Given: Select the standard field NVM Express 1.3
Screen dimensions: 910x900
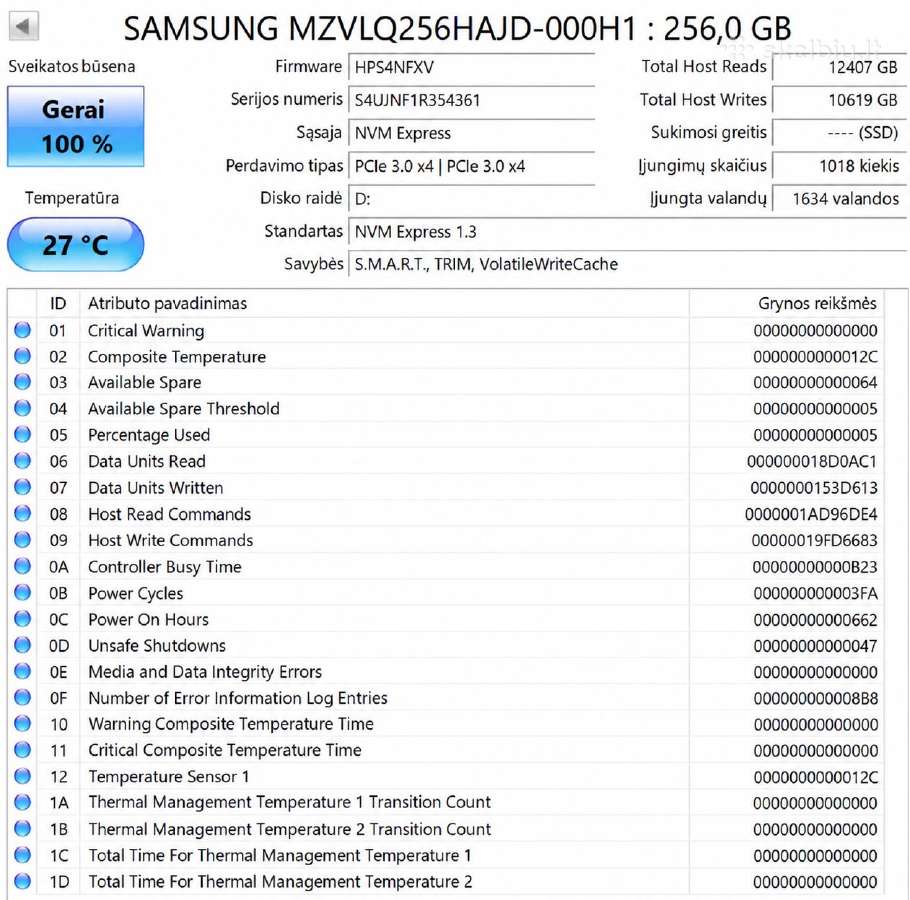Looking at the screenshot, I should coord(627,232).
